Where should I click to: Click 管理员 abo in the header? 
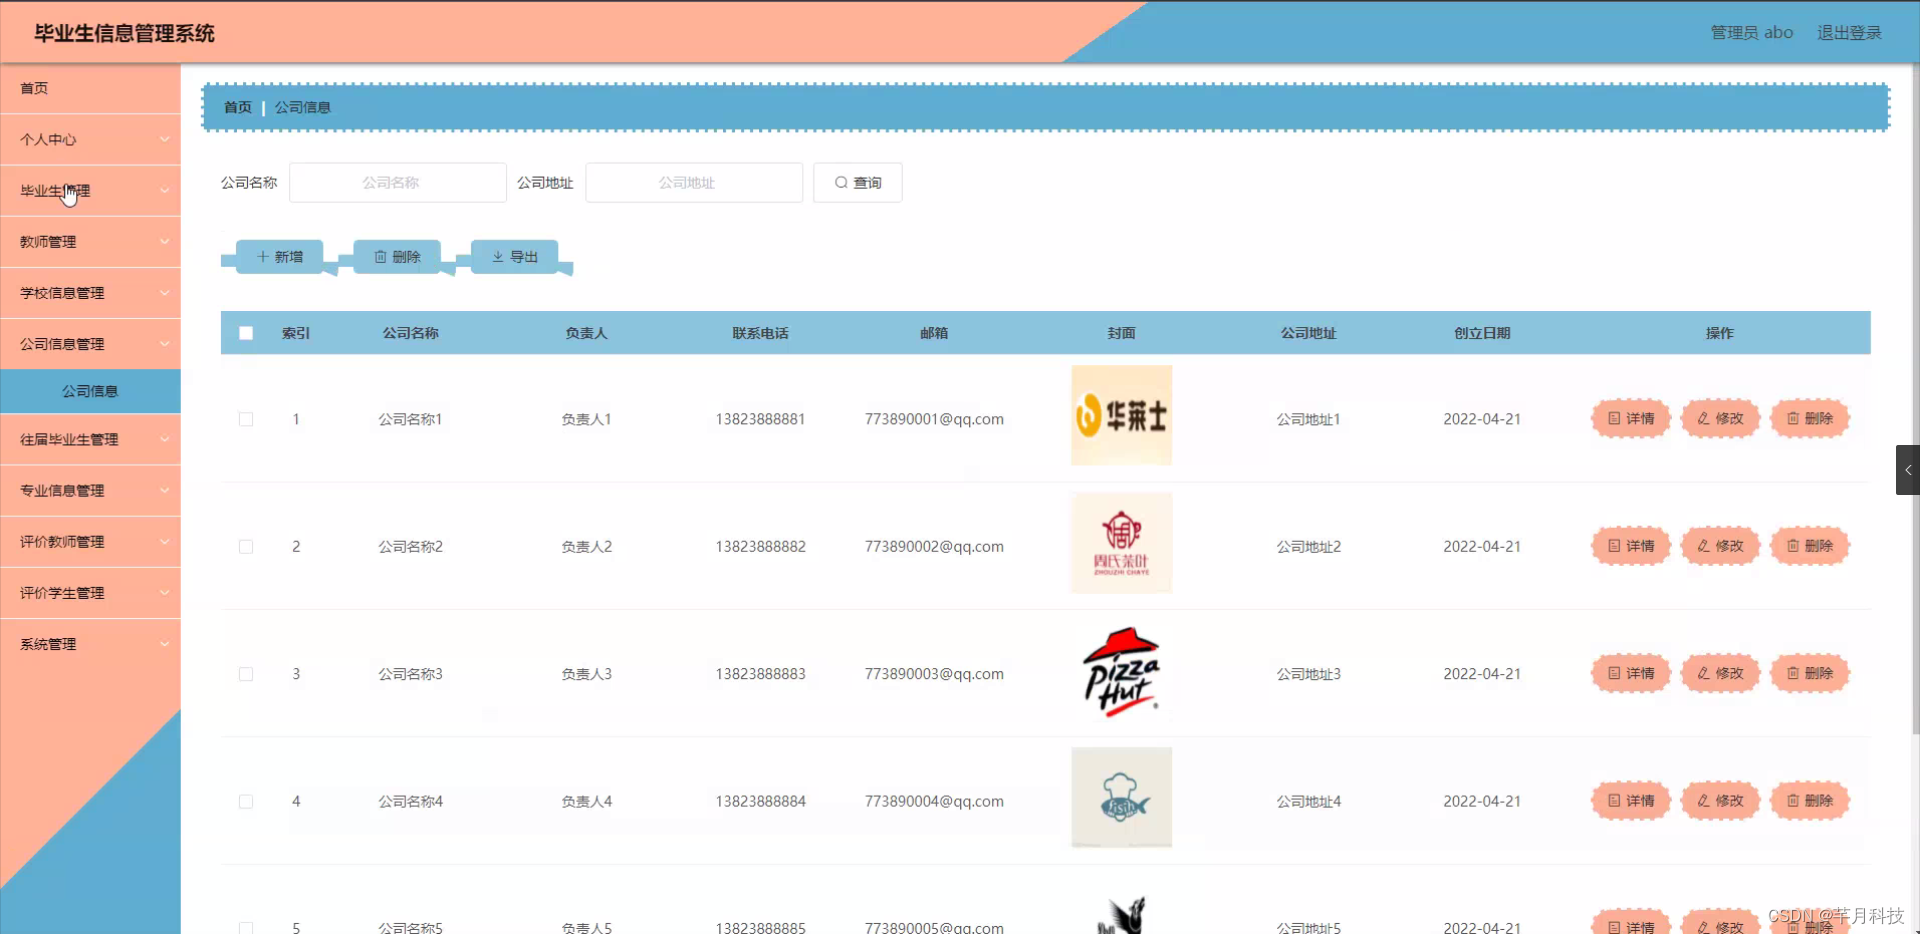pos(1751,31)
